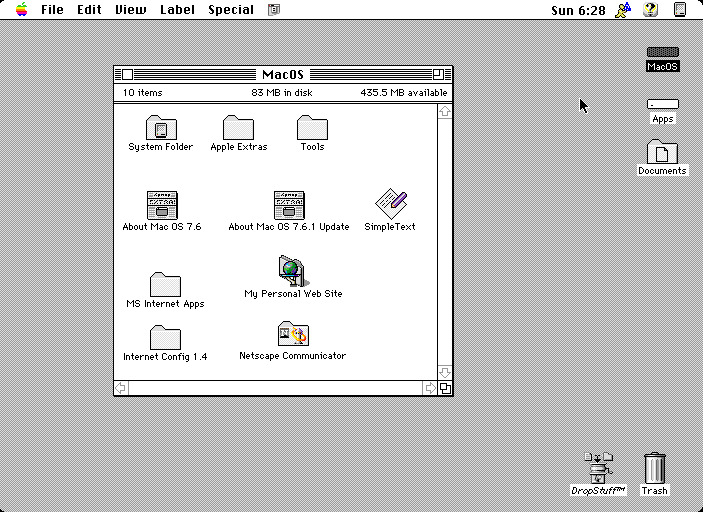Click the vertical scrollbar down arrow
Image resolution: width=703 pixels, height=512 pixels.
tap(445, 373)
